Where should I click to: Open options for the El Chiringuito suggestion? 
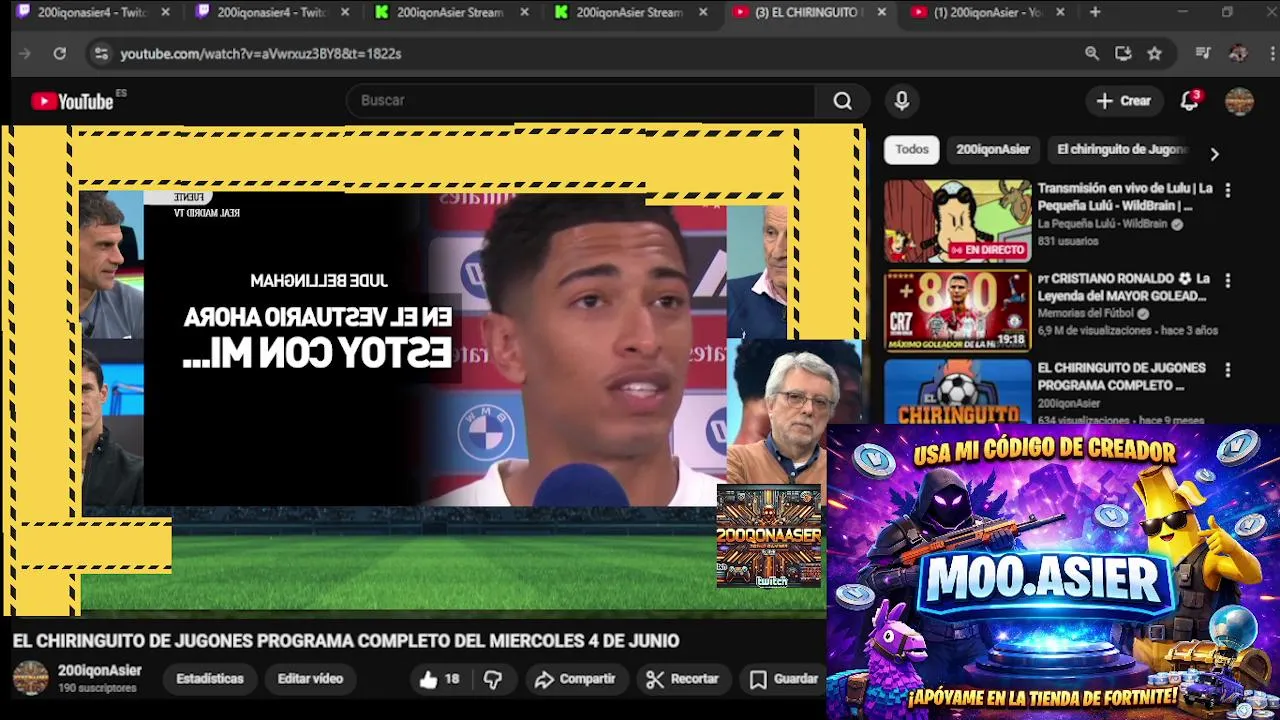coord(1228,370)
